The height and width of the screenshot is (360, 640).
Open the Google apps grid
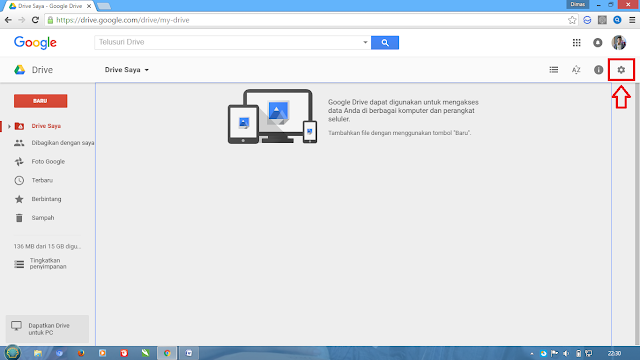576,42
